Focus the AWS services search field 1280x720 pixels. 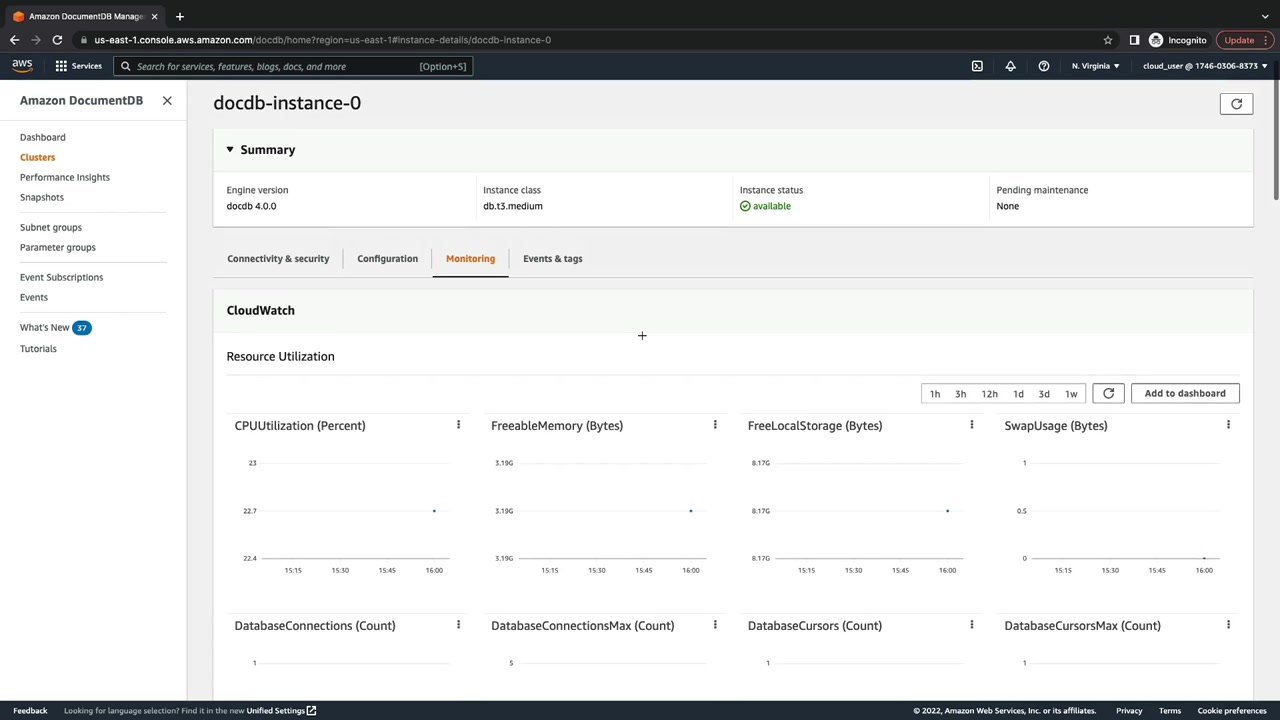tap(292, 66)
